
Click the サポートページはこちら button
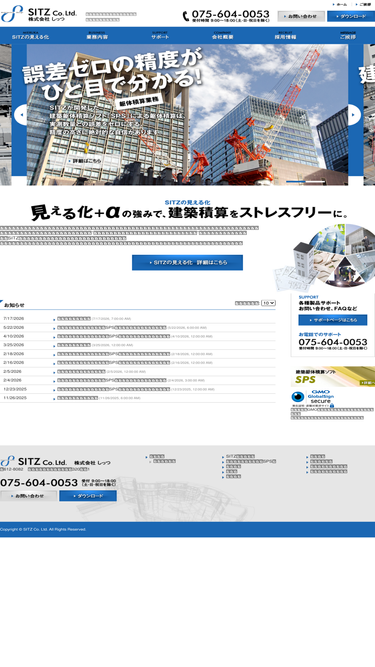point(332,320)
